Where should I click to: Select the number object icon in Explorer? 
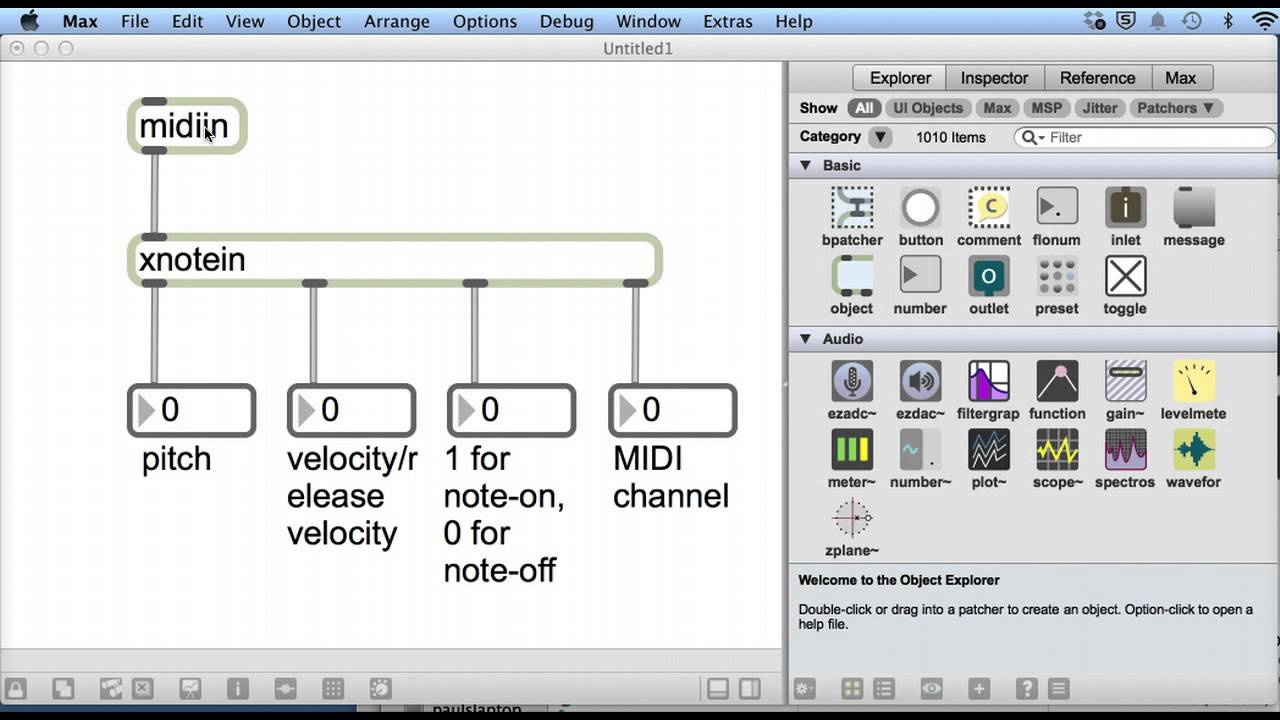(920, 276)
